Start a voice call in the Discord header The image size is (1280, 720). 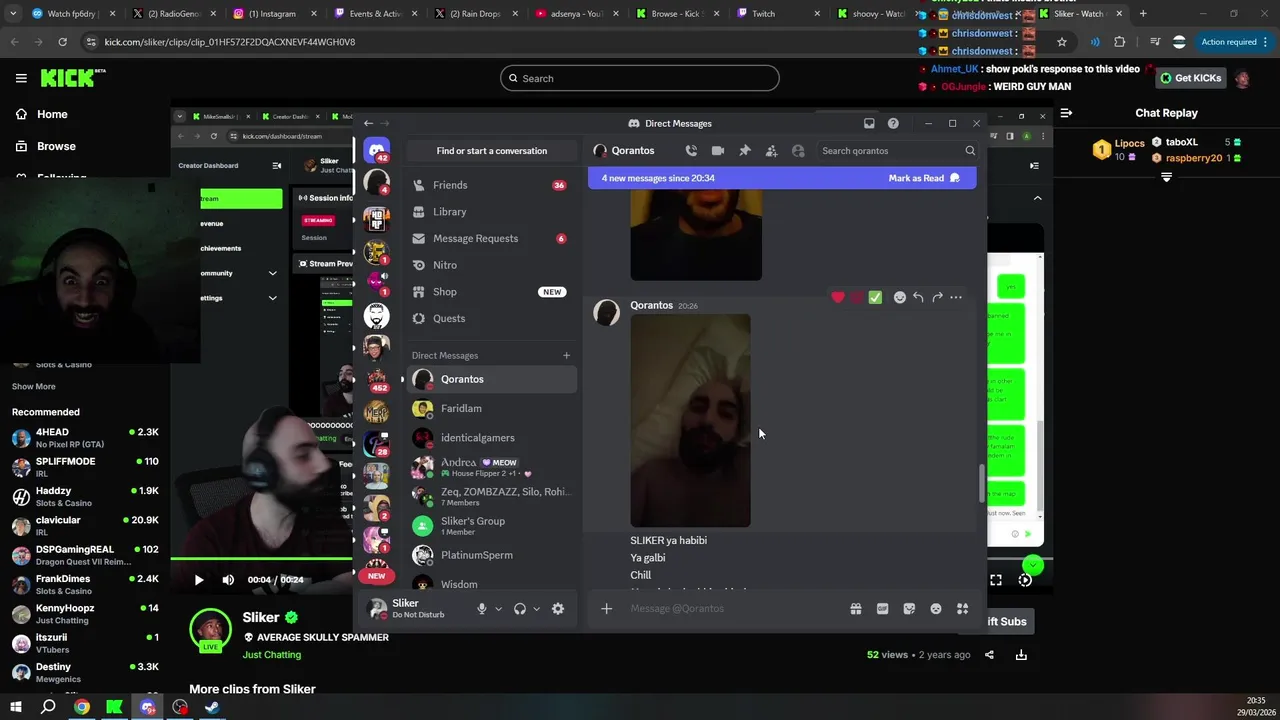click(691, 151)
